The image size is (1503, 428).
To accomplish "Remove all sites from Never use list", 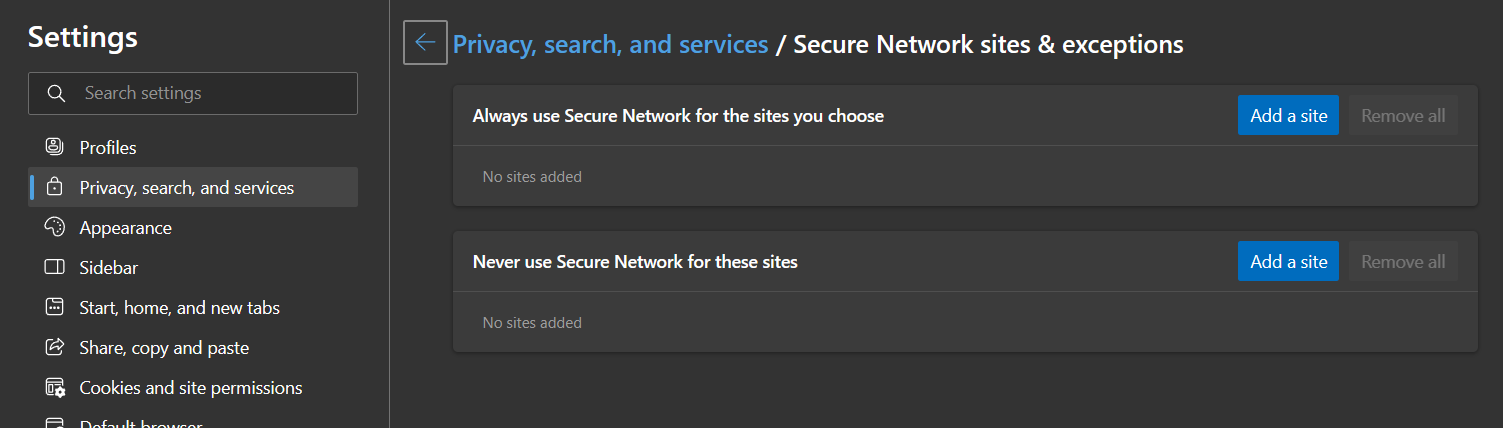I will click(1403, 261).
